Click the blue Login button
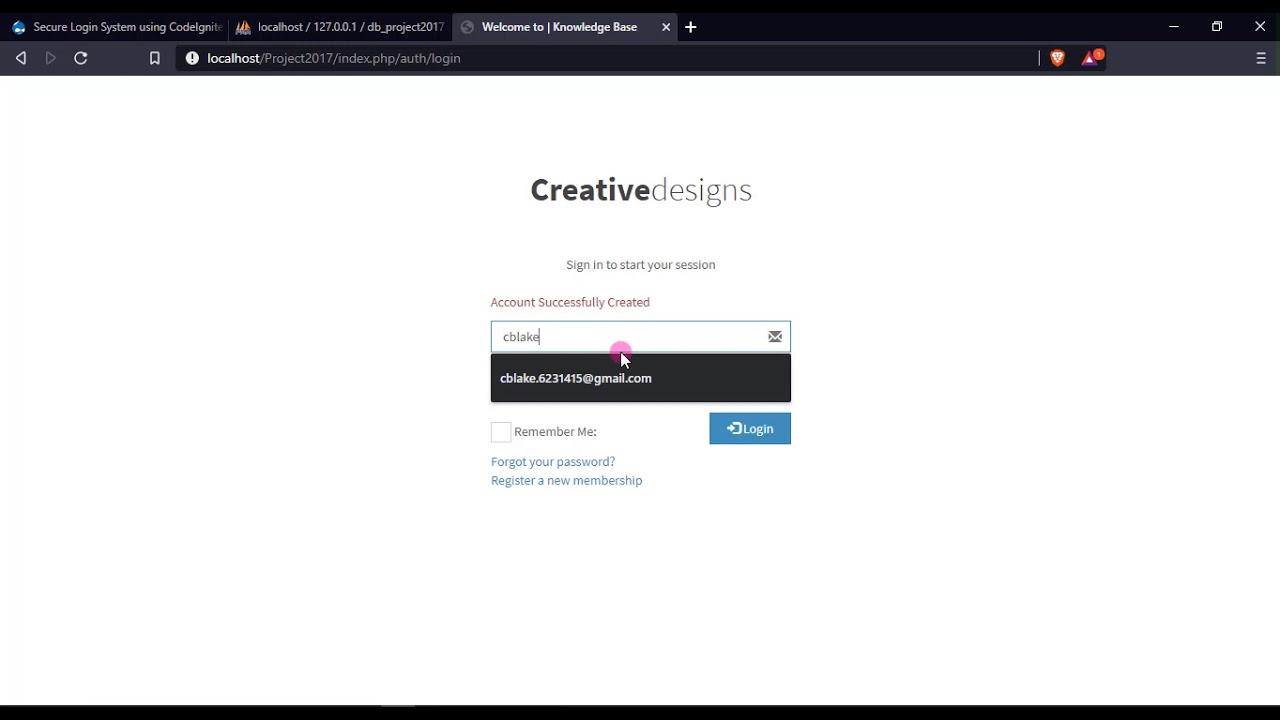 (750, 428)
